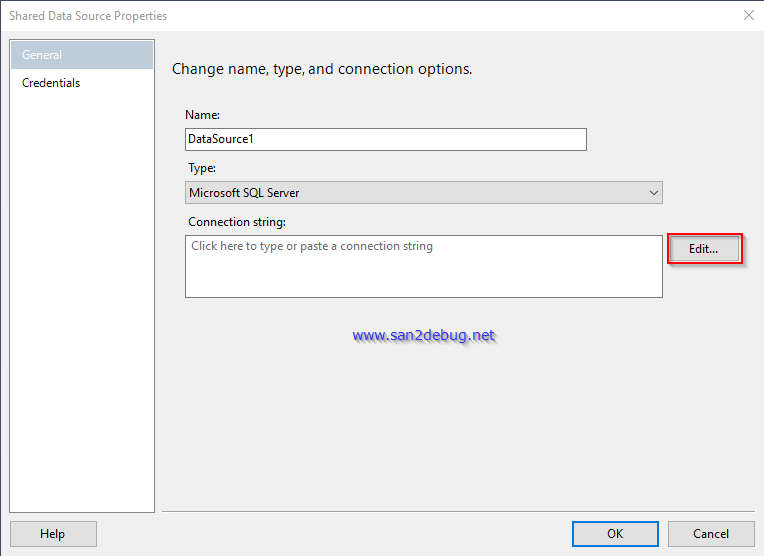Switch to the Credentials page
The height and width of the screenshot is (556, 764).
pos(51,83)
